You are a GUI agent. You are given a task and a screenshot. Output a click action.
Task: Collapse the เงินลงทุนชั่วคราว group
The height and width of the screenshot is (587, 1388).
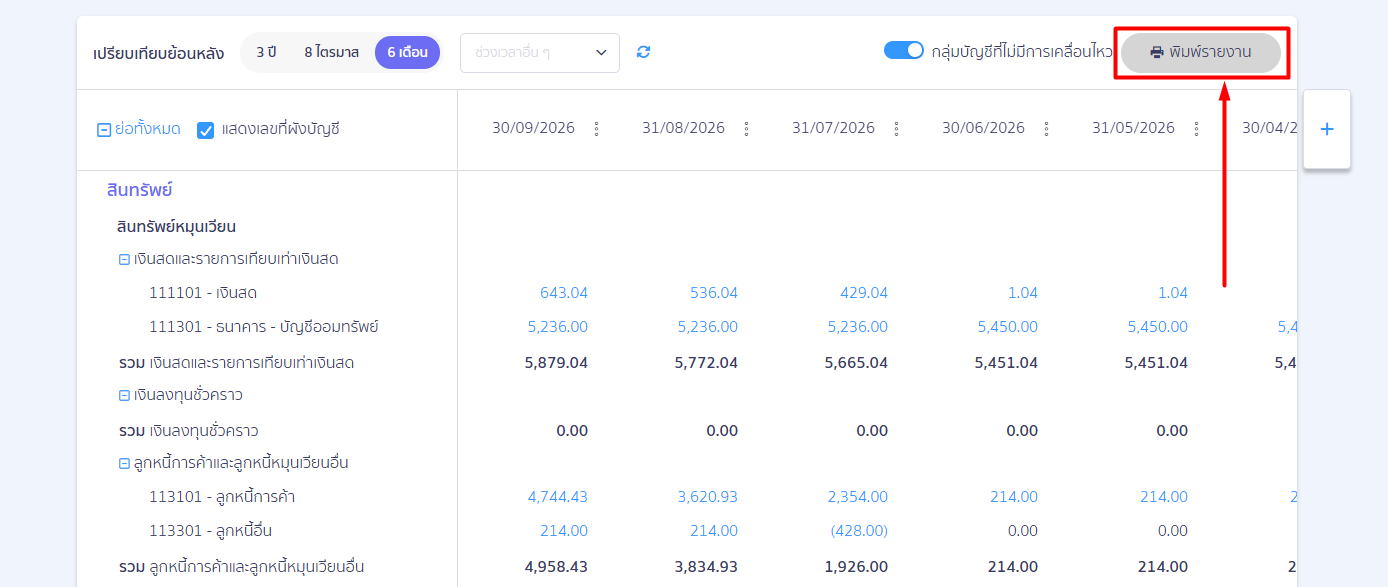pos(124,395)
